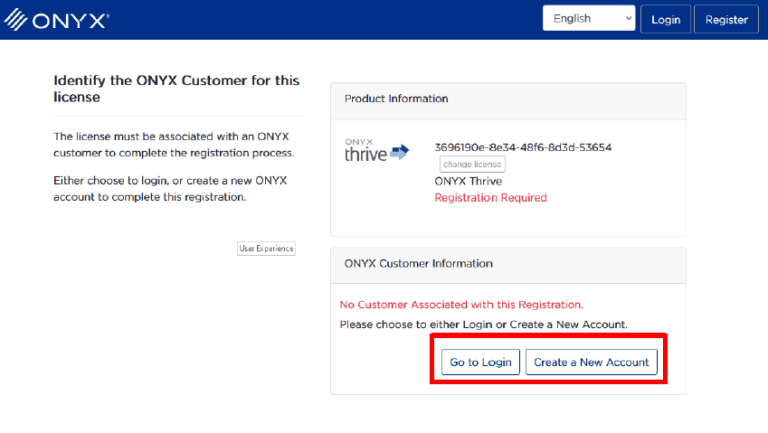
Task: Click the Product Information panel header
Action: [508, 99]
